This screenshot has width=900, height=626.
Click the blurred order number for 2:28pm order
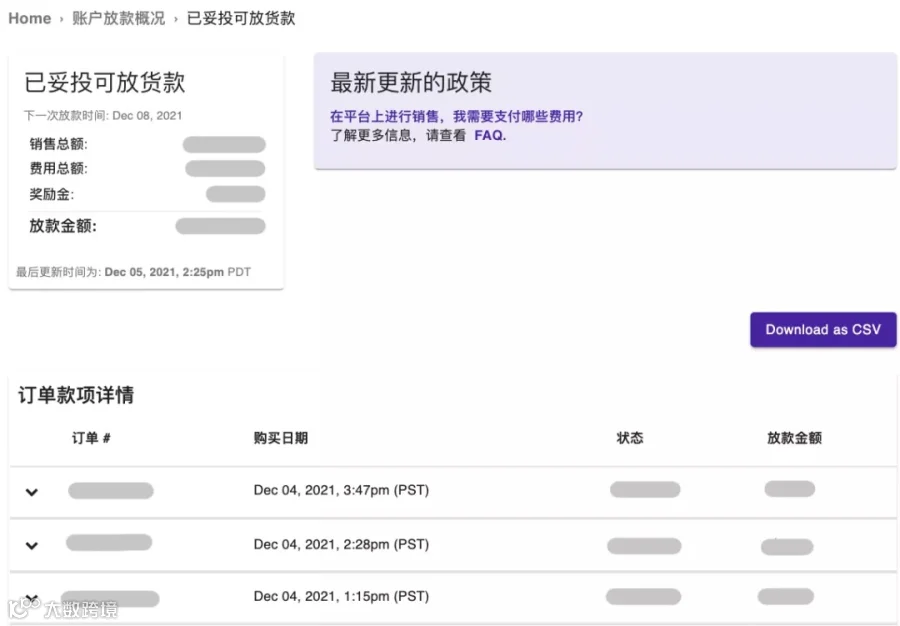point(109,542)
